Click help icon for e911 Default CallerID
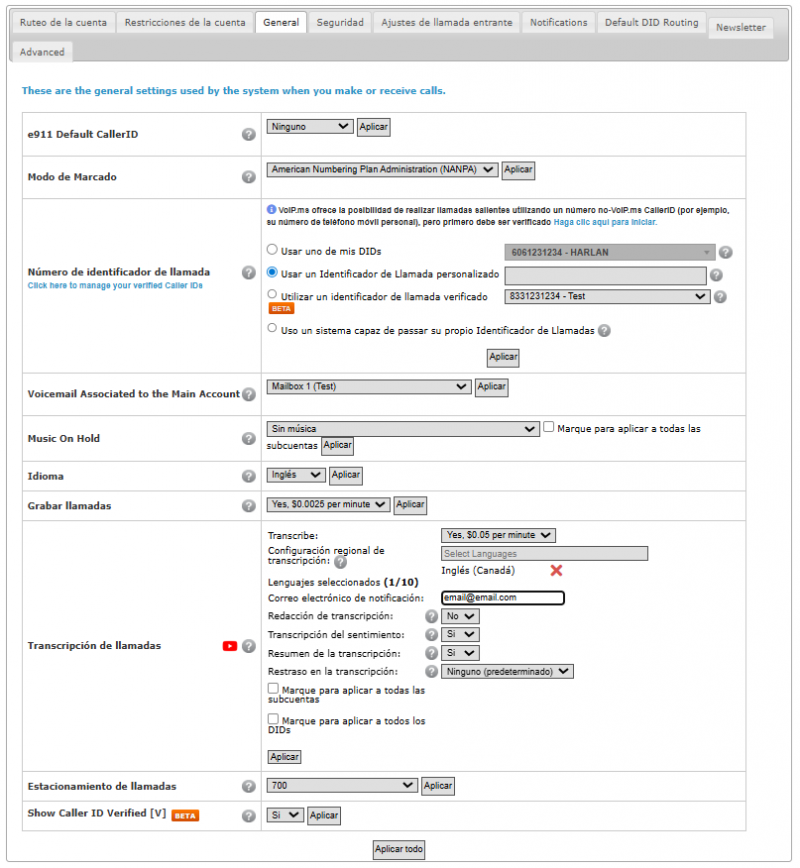 pyautogui.click(x=249, y=135)
